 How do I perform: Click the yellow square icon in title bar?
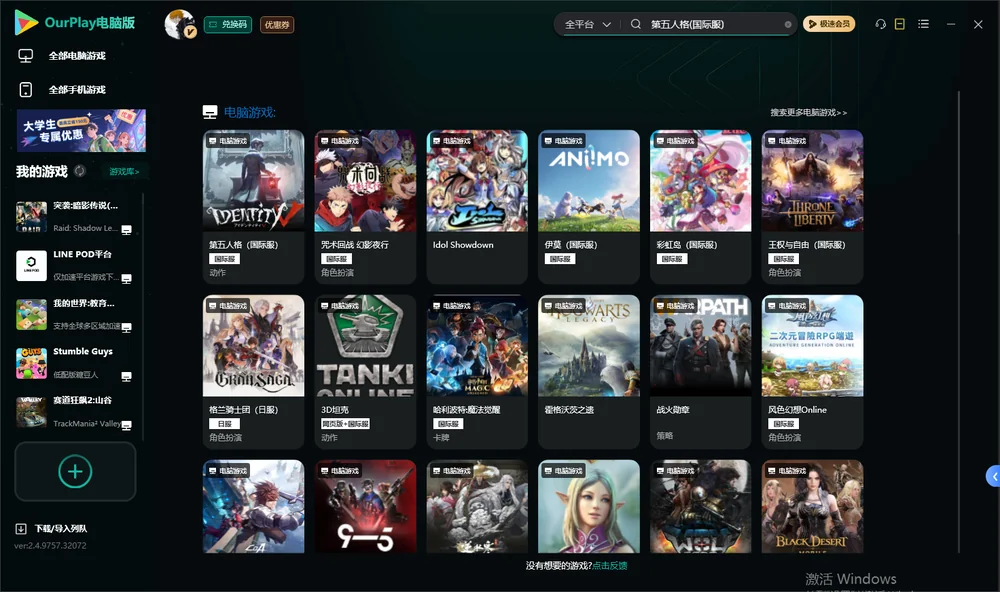899,24
